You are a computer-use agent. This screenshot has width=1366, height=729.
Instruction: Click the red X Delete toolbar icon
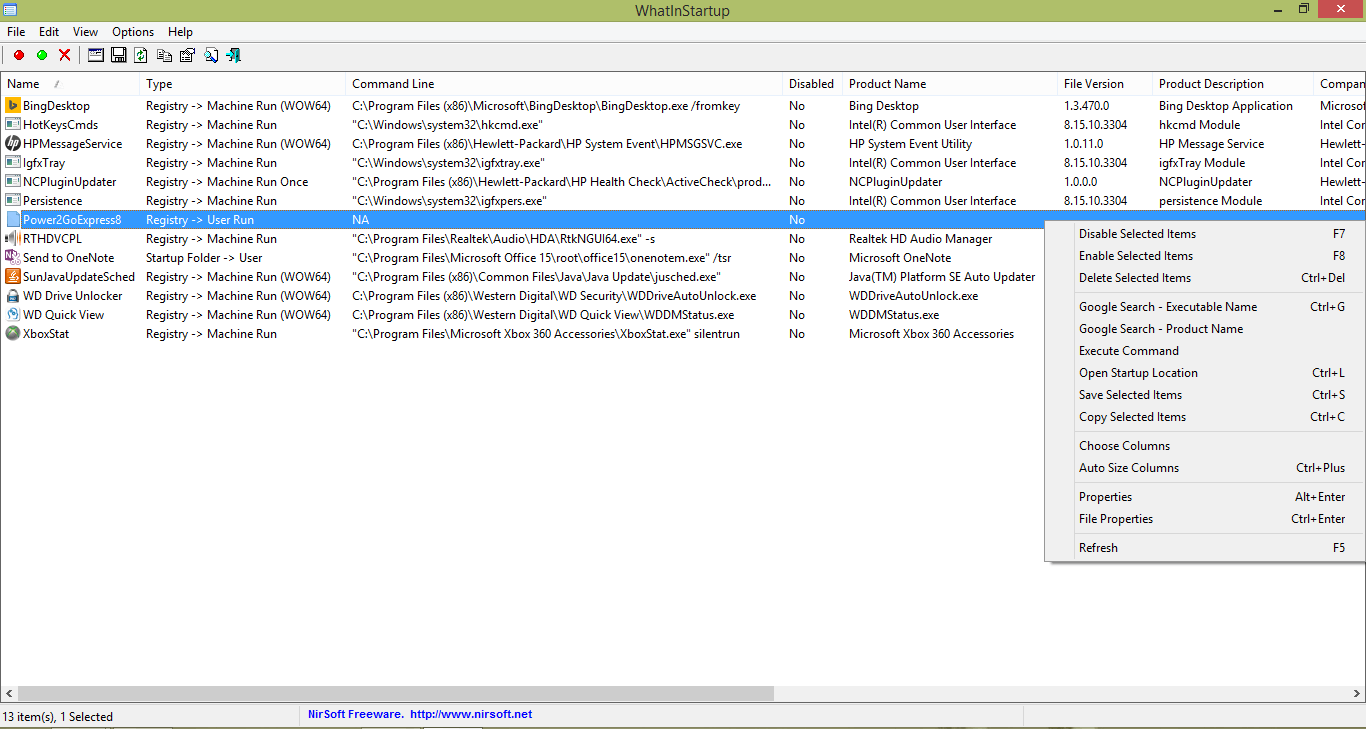tap(65, 55)
